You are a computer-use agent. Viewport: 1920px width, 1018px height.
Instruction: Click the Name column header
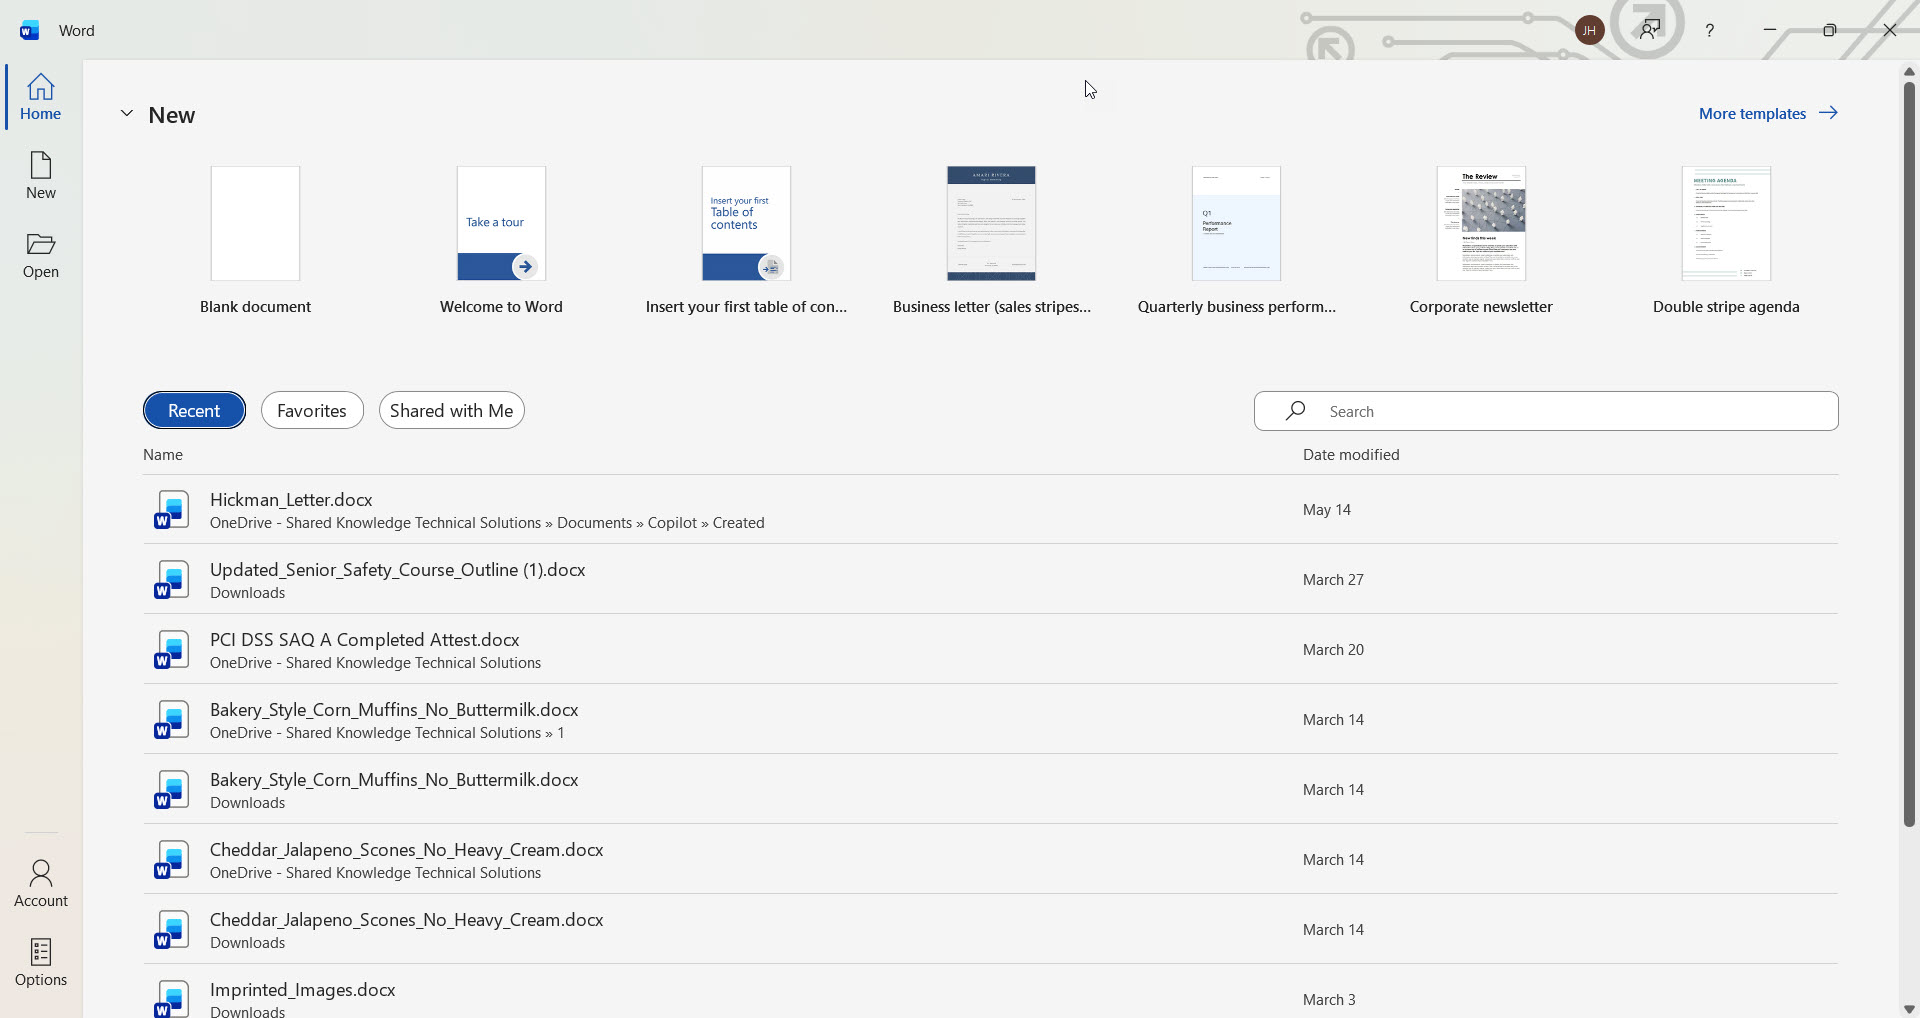coord(163,455)
